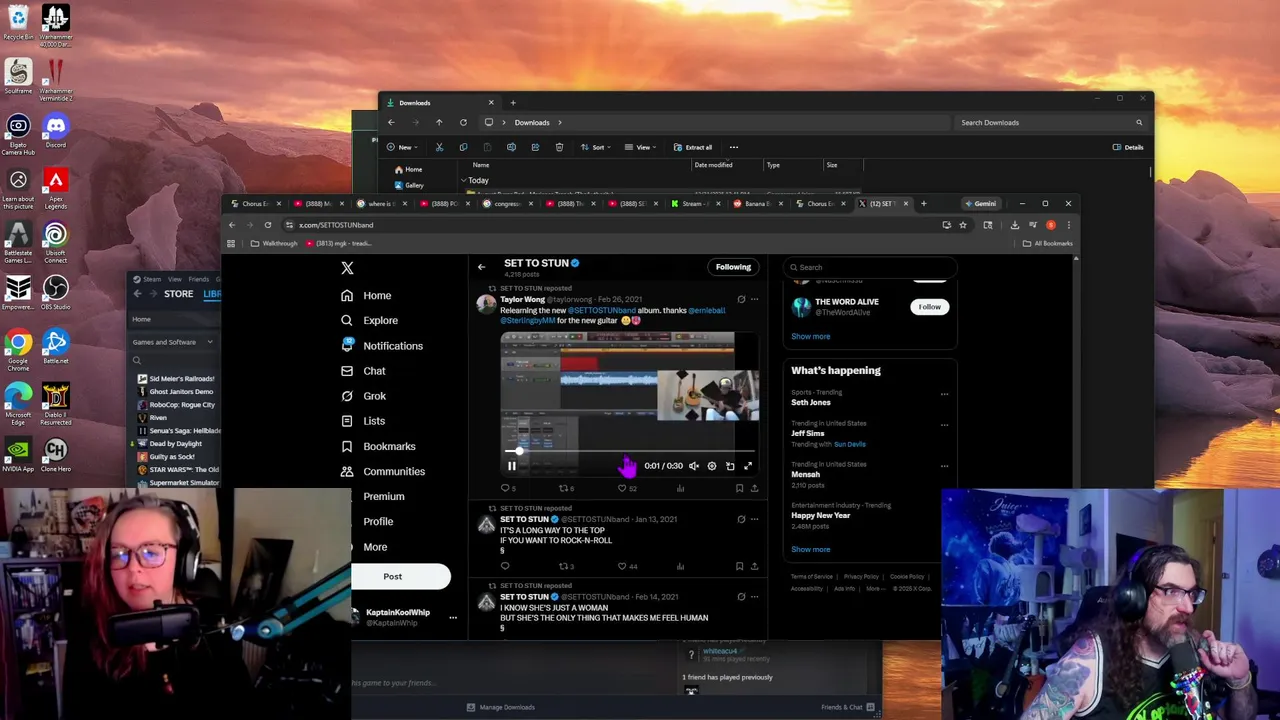1280x720 pixels.
Task: View analytics for Taylor Wong's post
Action: coord(680,488)
